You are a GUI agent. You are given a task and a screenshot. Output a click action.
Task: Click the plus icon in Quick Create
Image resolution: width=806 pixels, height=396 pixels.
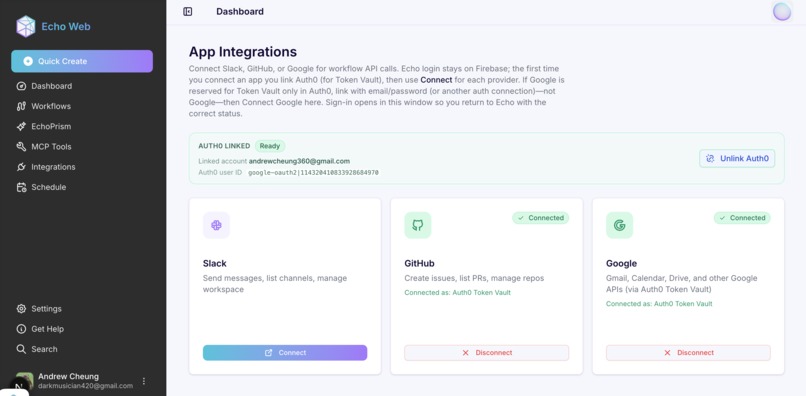click(x=28, y=61)
